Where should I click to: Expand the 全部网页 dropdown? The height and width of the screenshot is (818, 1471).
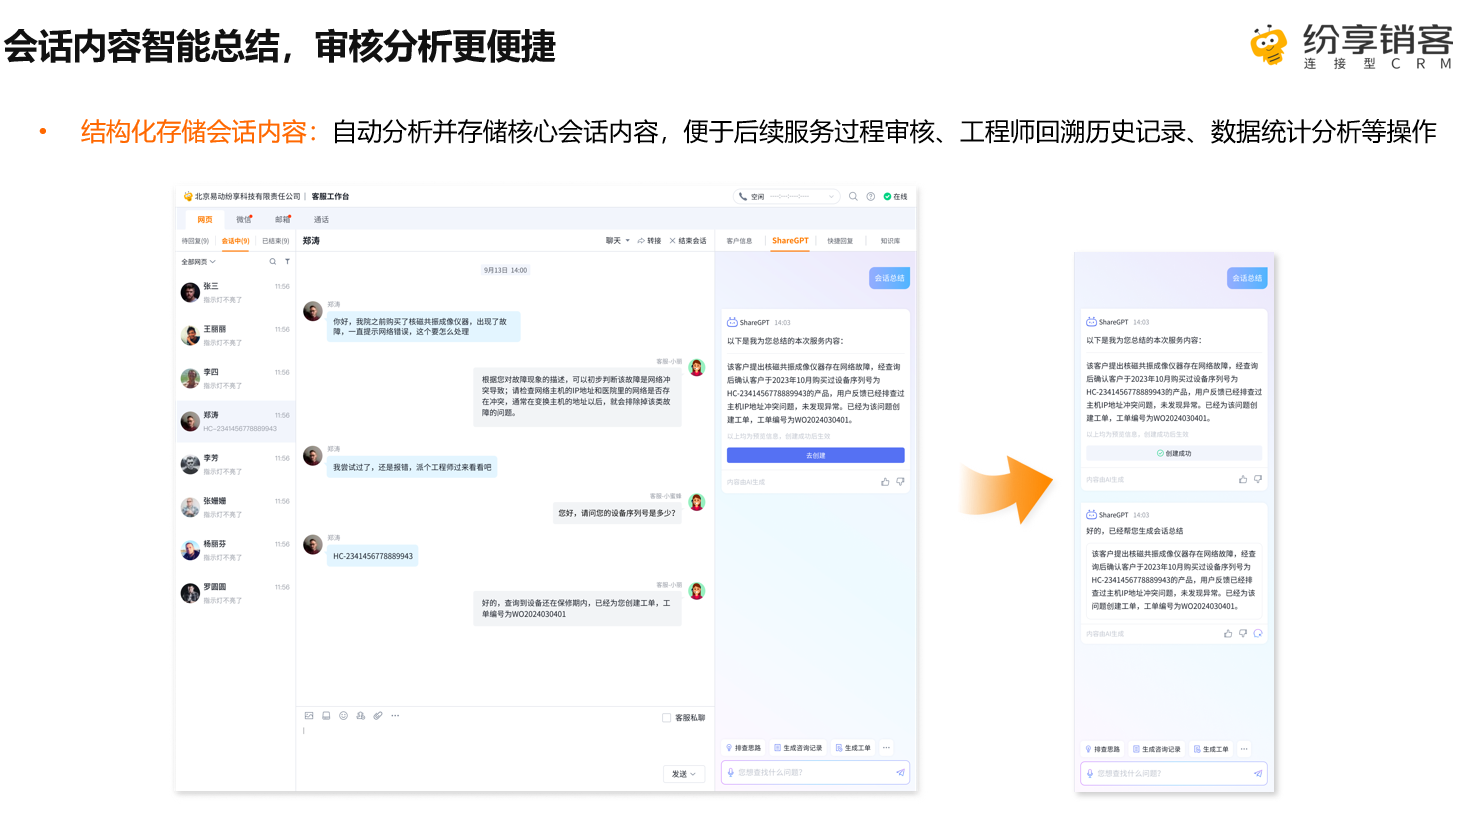tap(198, 262)
